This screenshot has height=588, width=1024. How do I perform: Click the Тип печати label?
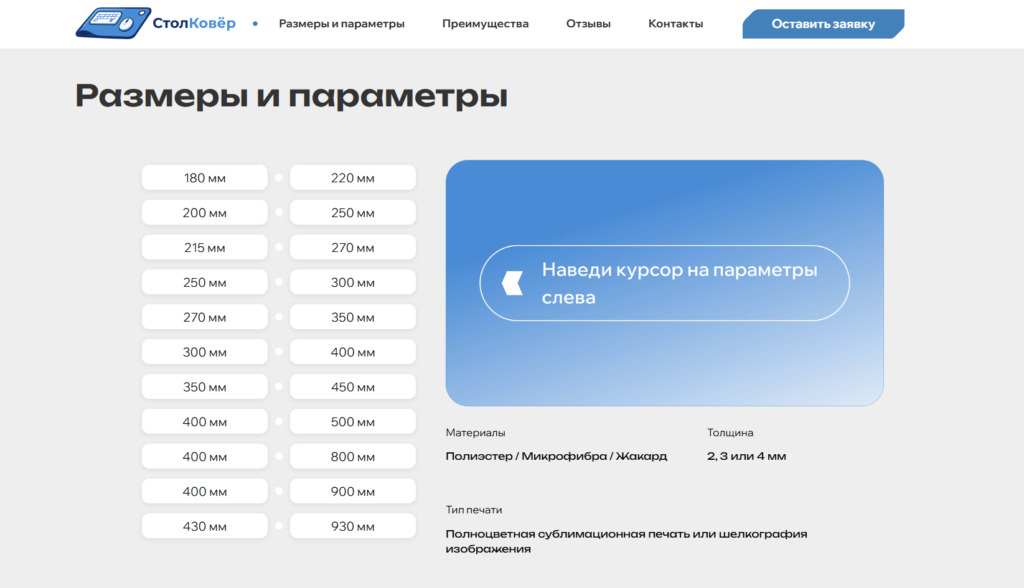pos(474,510)
